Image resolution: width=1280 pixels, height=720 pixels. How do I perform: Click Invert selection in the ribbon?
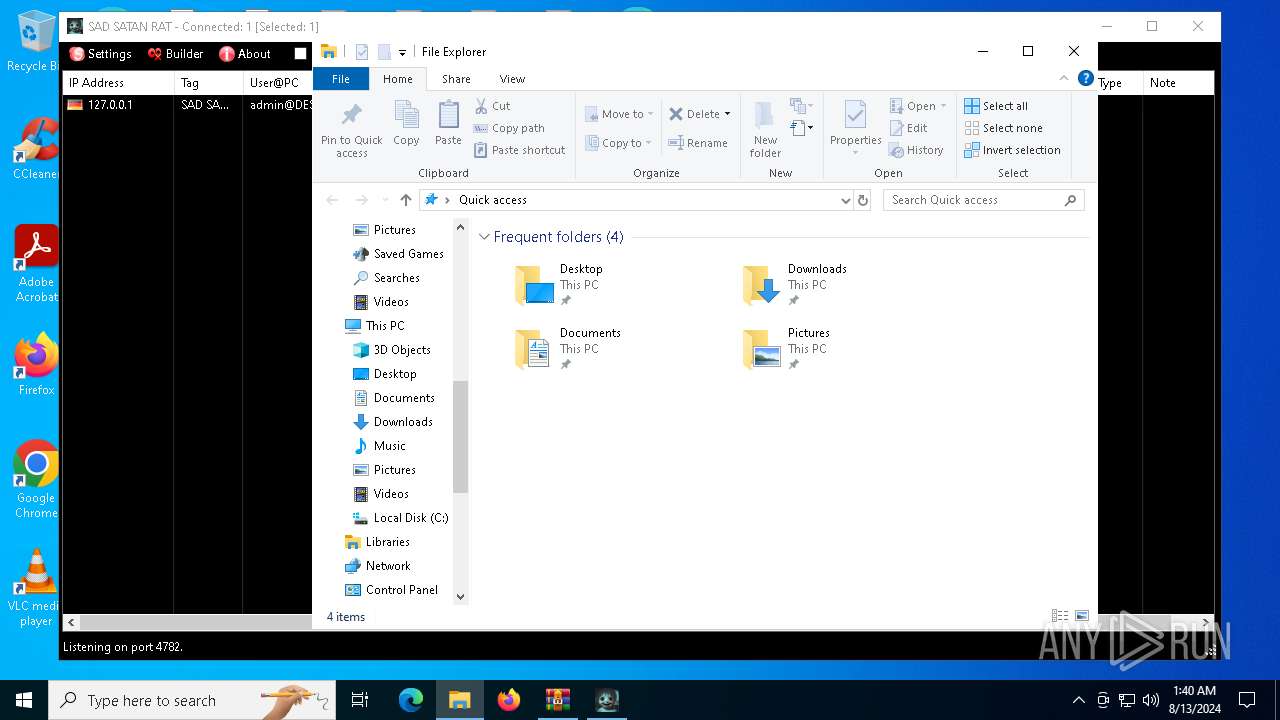[x=1012, y=150]
